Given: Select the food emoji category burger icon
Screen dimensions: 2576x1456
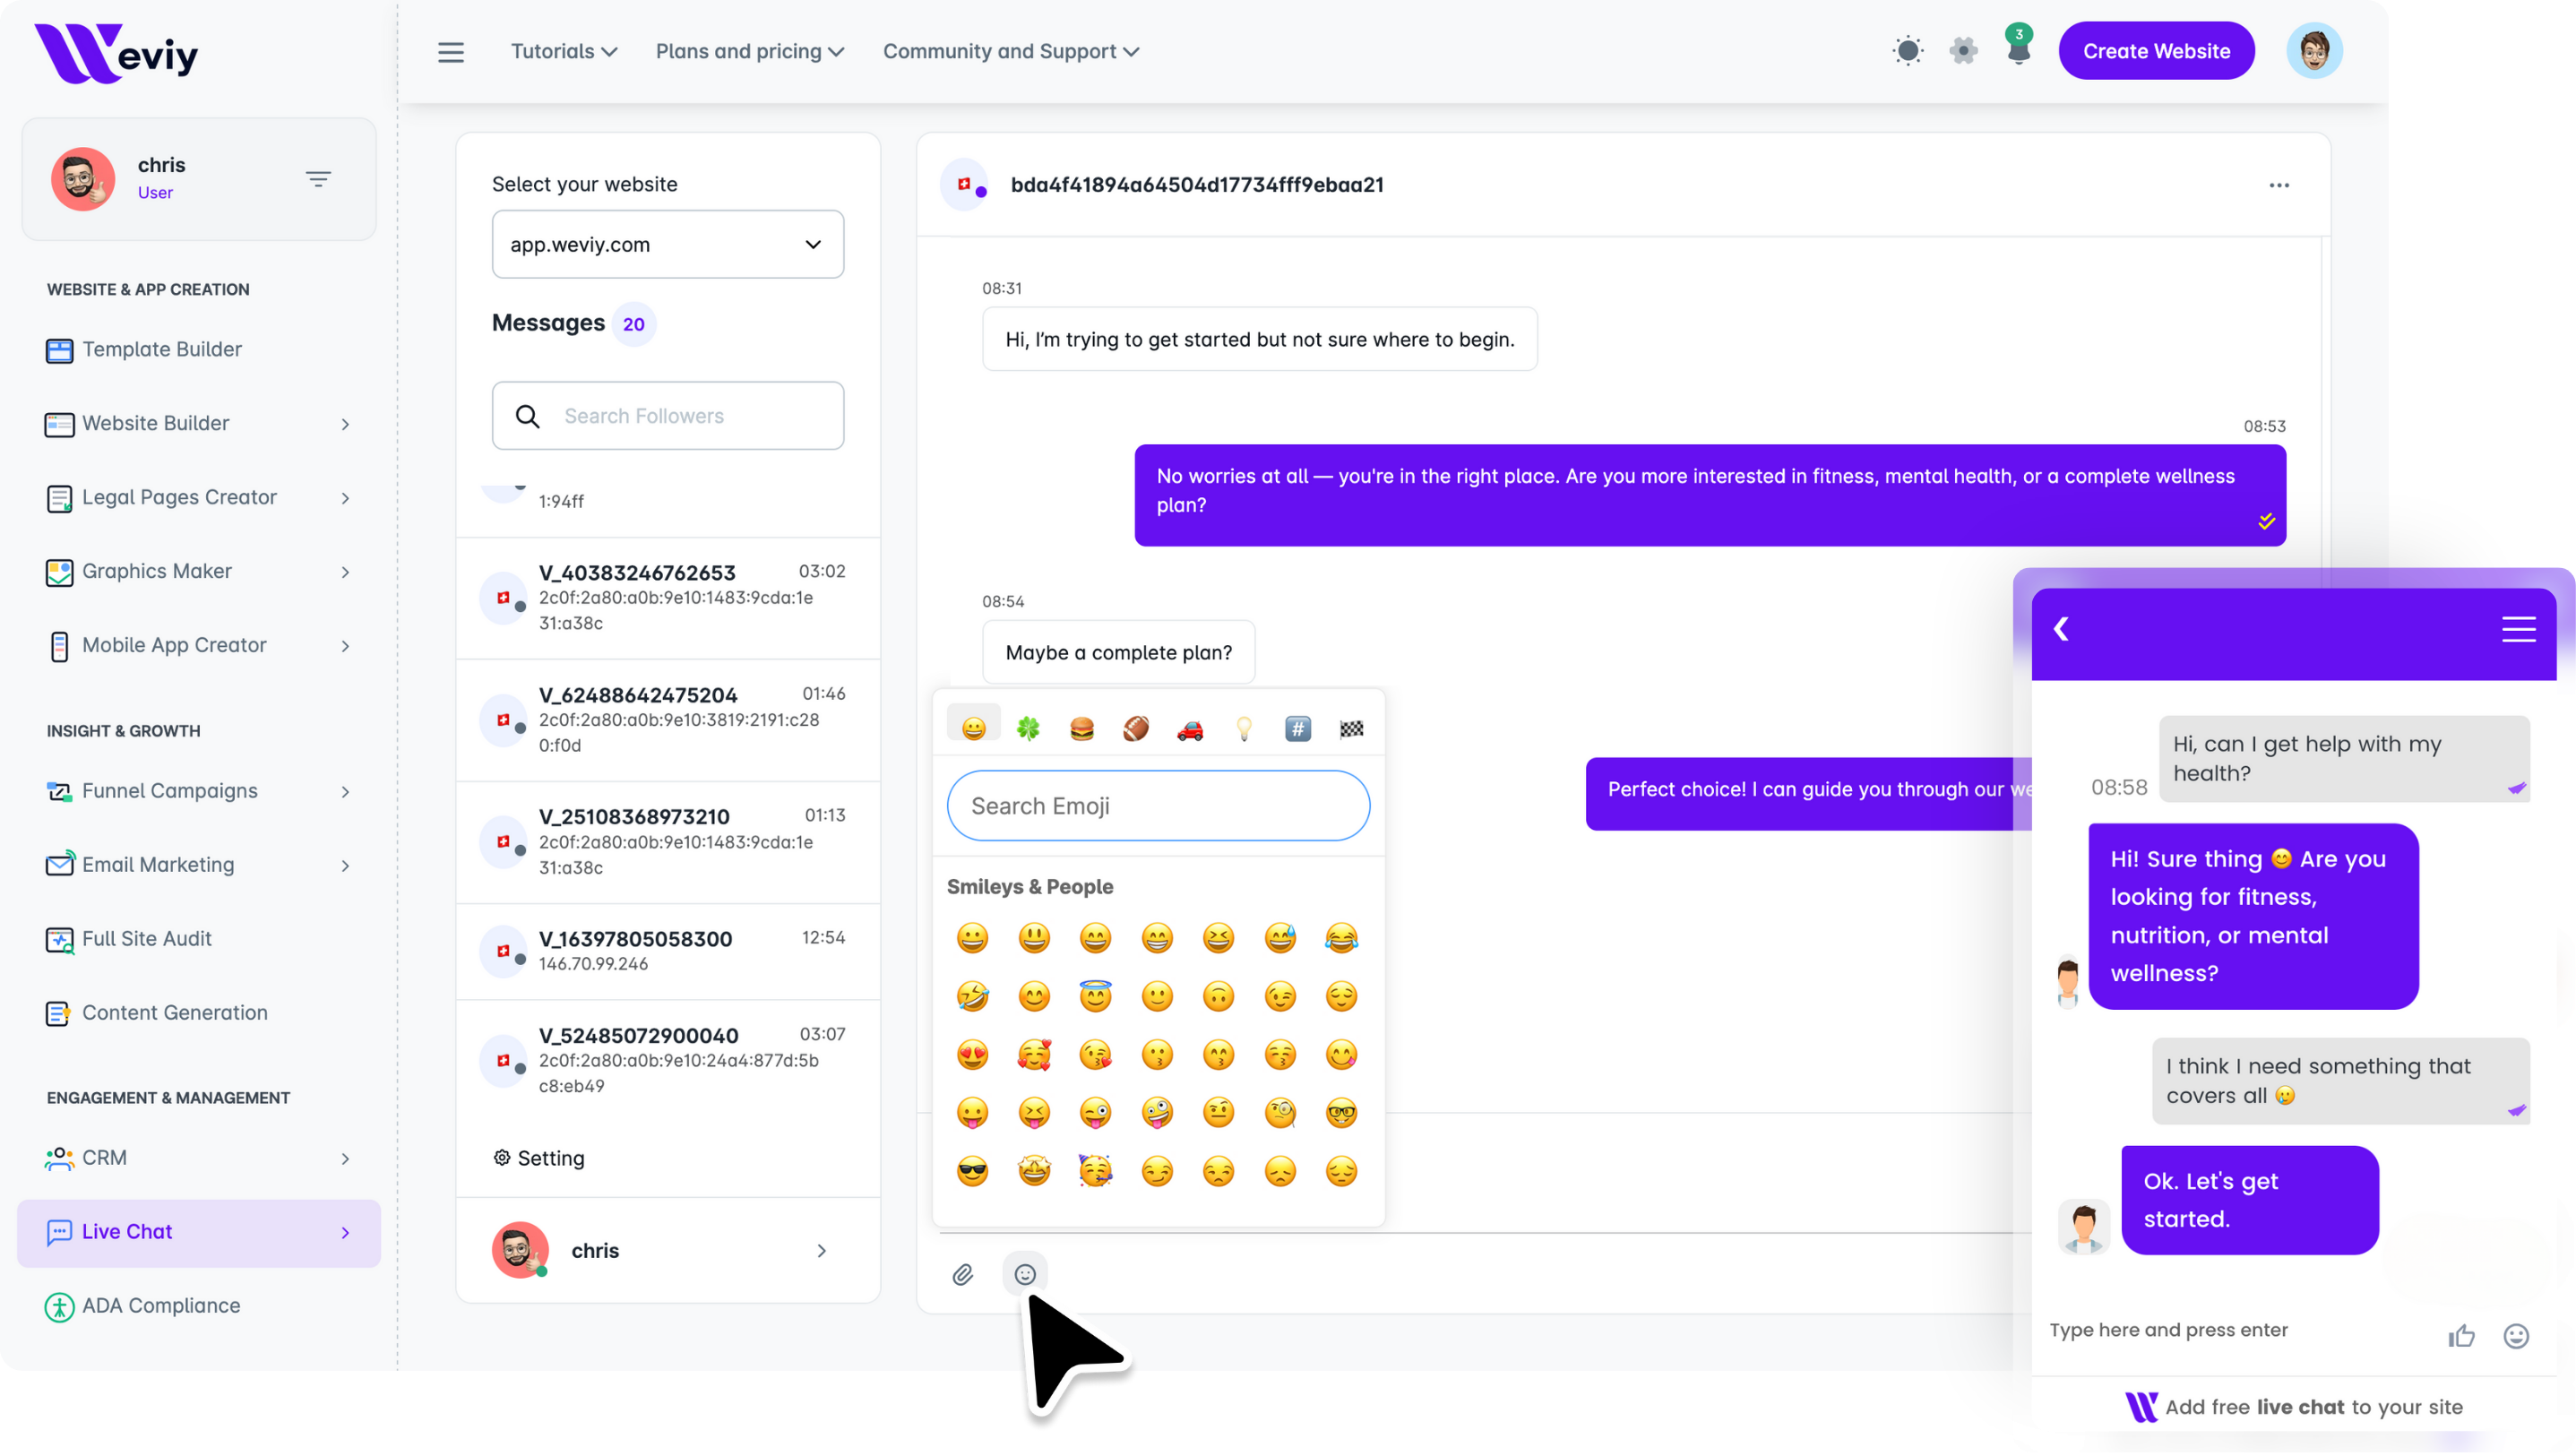Looking at the screenshot, I should click(1082, 728).
